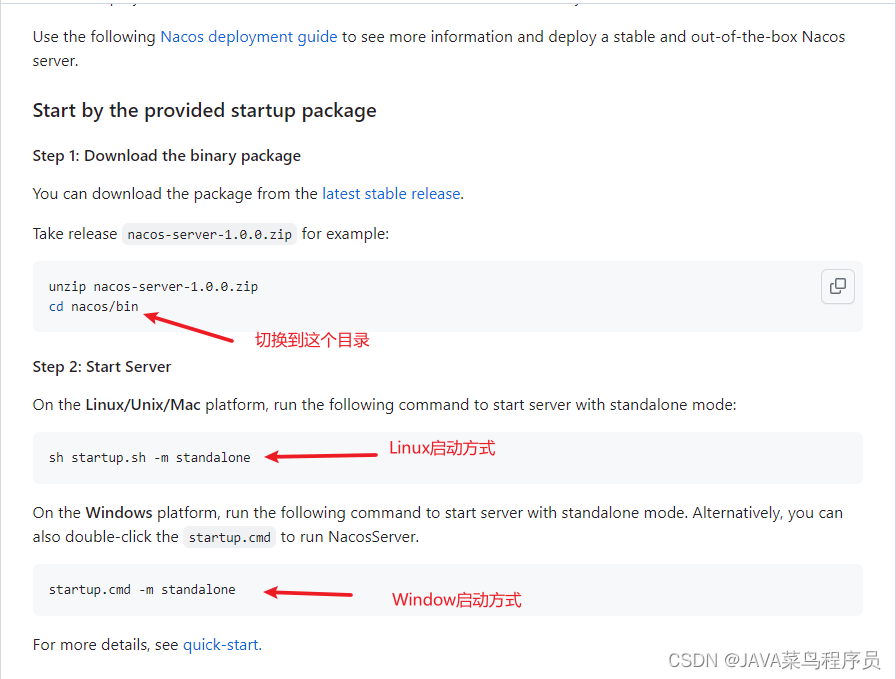
Task: Click the 'unzip nacos-server-1.0.0.zip' command line
Action: 153,286
